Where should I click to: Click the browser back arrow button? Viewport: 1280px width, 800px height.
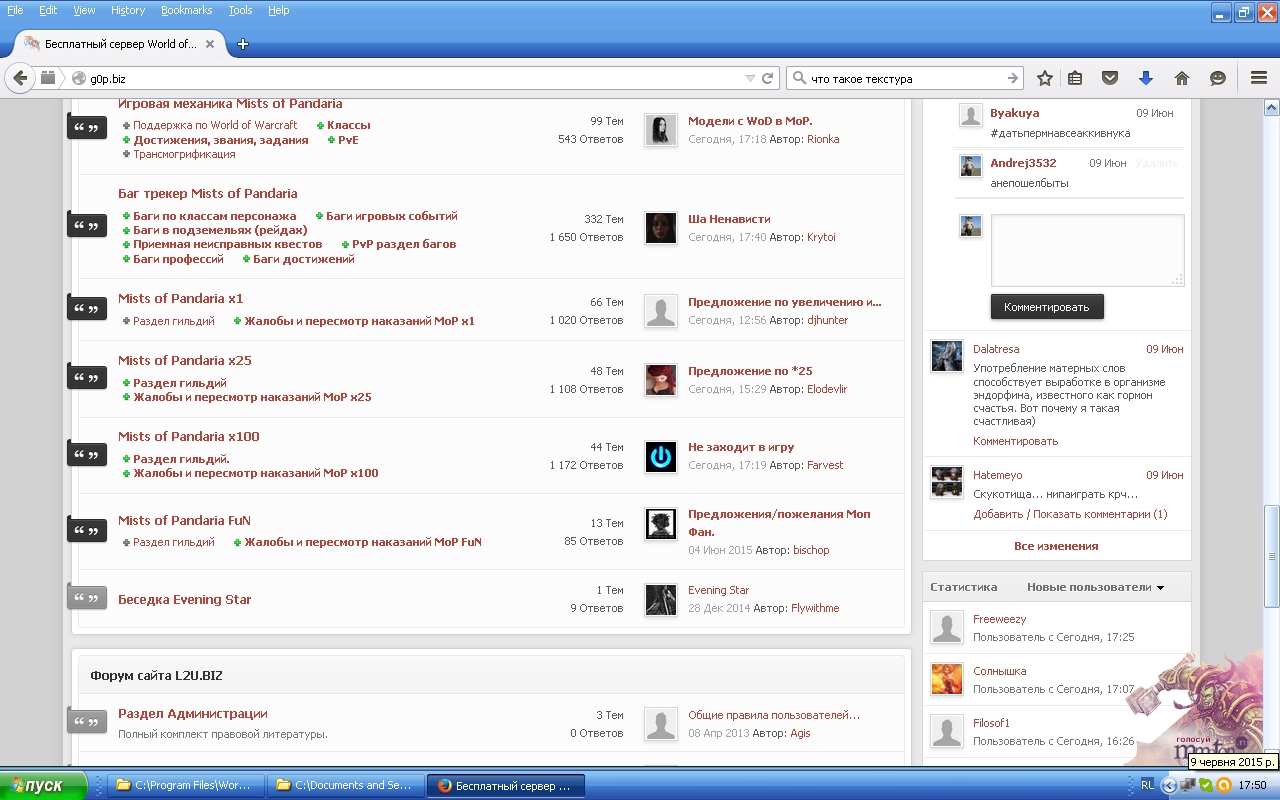click(x=20, y=78)
